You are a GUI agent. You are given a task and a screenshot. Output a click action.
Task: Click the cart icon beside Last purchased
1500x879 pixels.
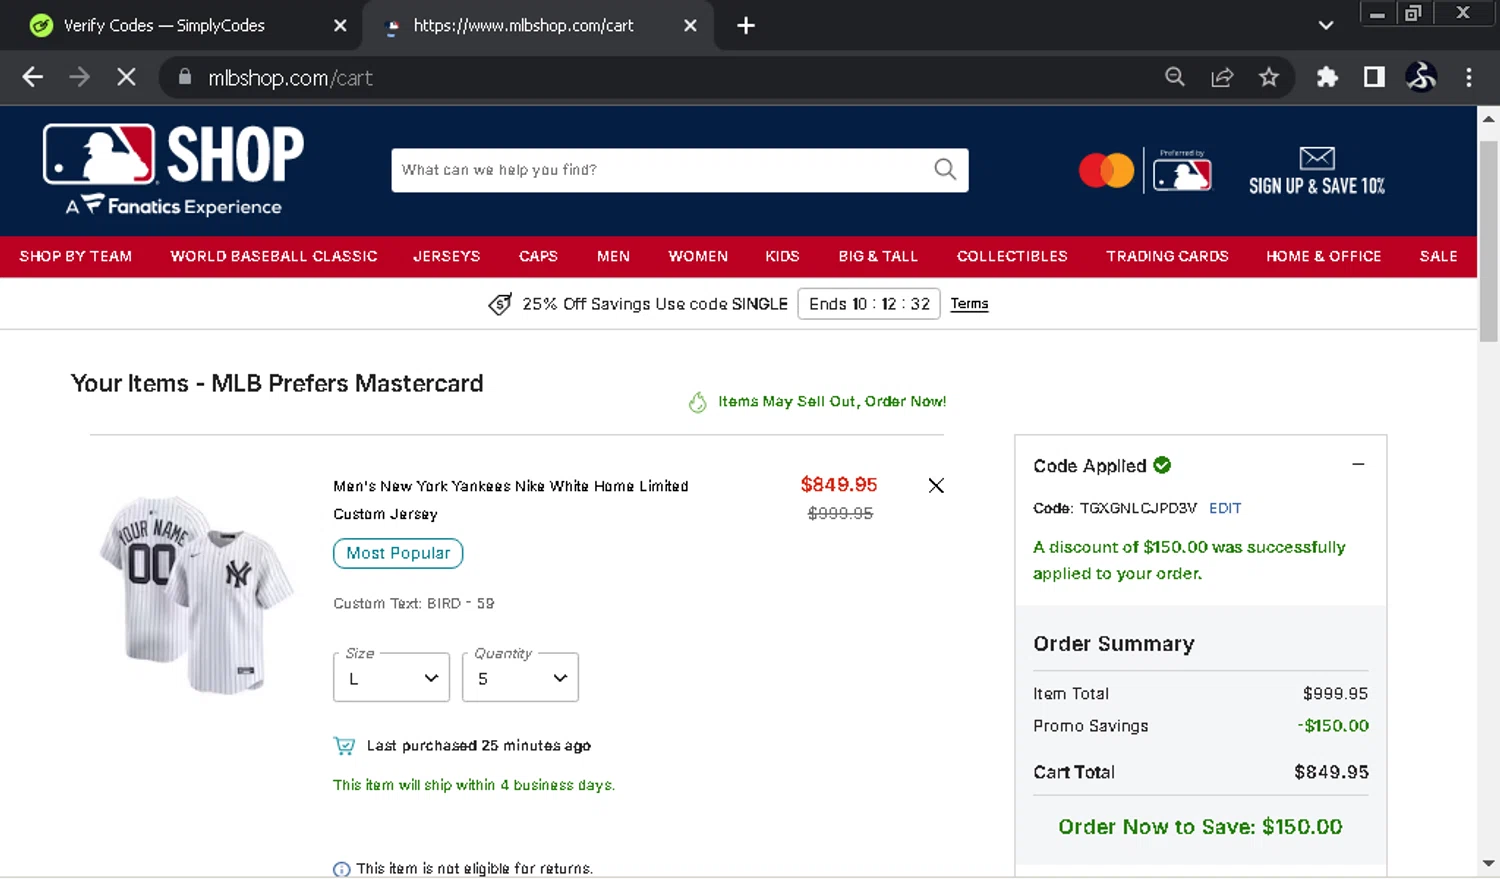tap(344, 746)
